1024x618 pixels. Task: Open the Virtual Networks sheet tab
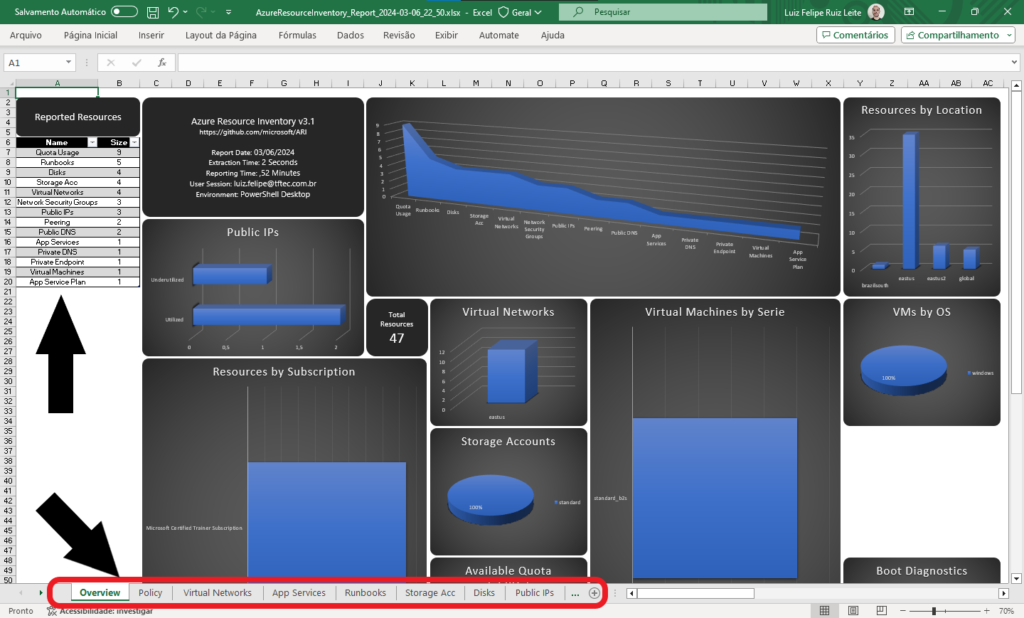pyautogui.click(x=217, y=593)
